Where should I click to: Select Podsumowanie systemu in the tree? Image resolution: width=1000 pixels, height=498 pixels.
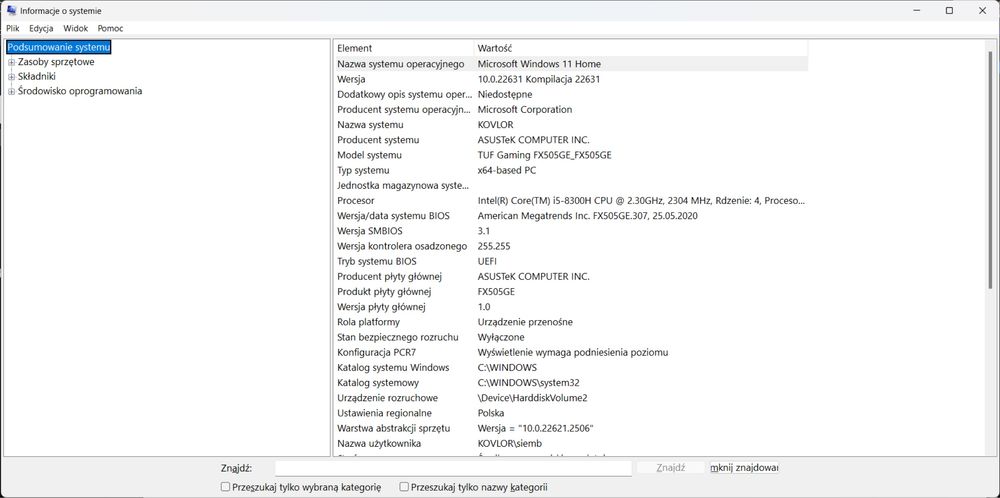tap(59, 47)
